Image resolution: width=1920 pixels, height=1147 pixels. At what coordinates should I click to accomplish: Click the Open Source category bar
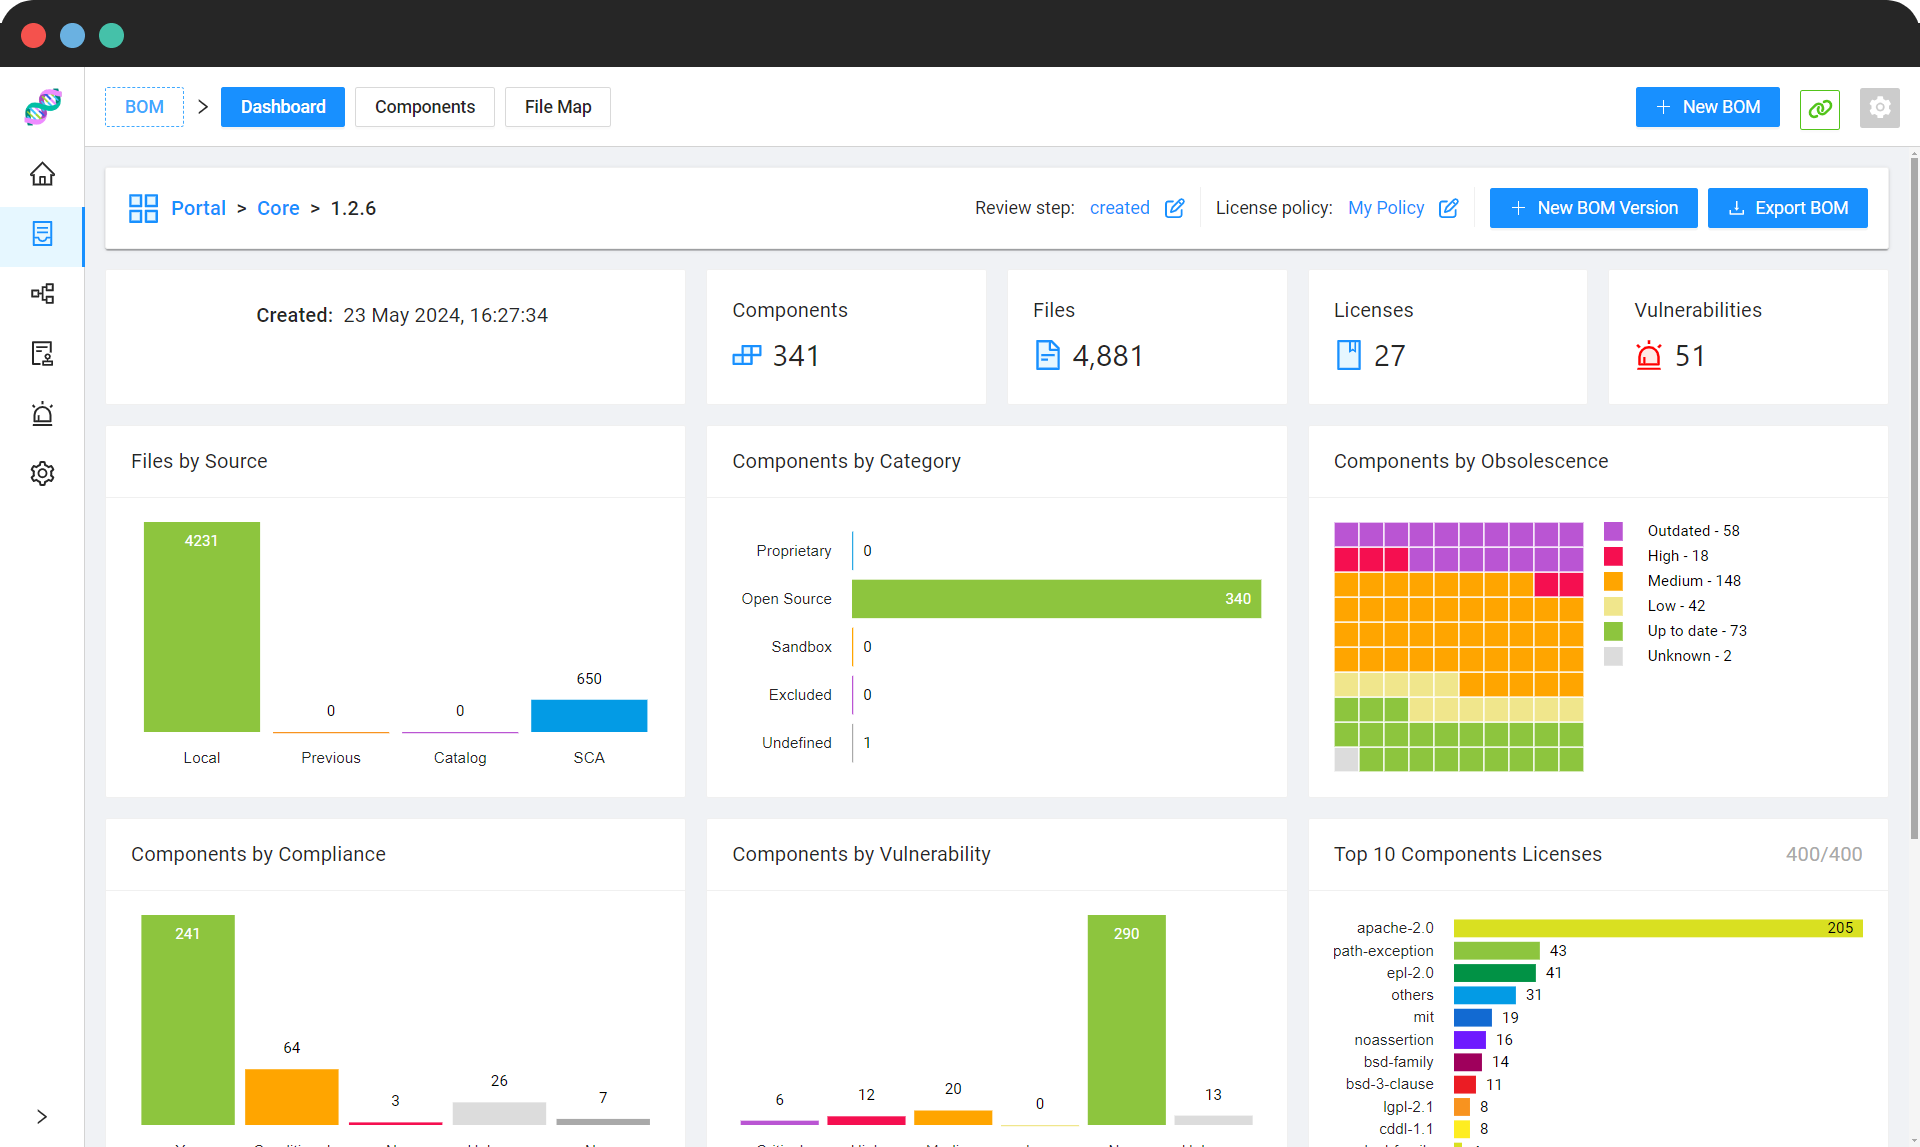coord(1056,599)
